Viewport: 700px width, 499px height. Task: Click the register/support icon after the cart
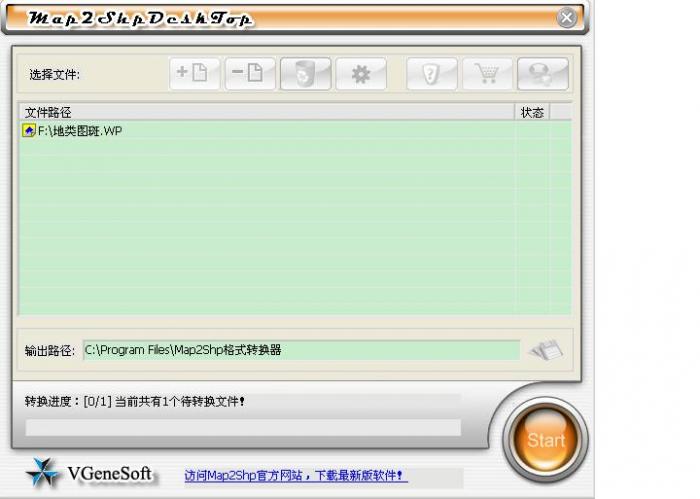click(543, 74)
